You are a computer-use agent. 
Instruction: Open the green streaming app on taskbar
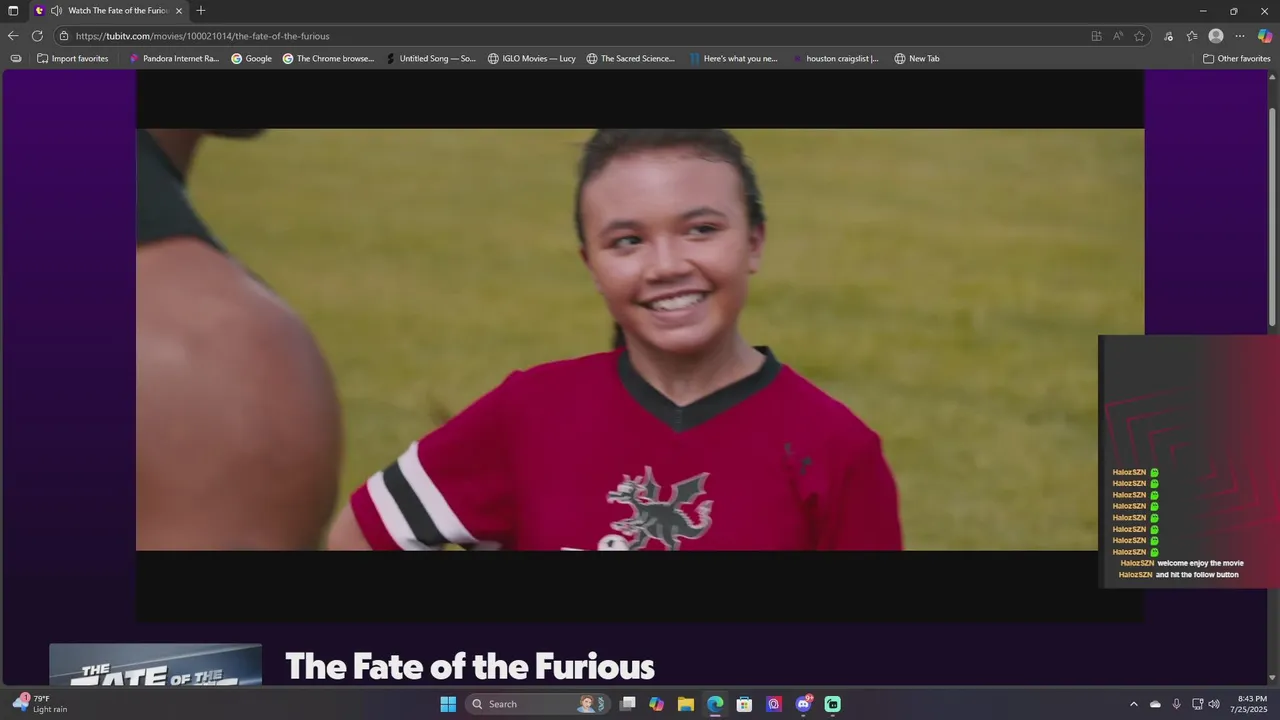832,704
